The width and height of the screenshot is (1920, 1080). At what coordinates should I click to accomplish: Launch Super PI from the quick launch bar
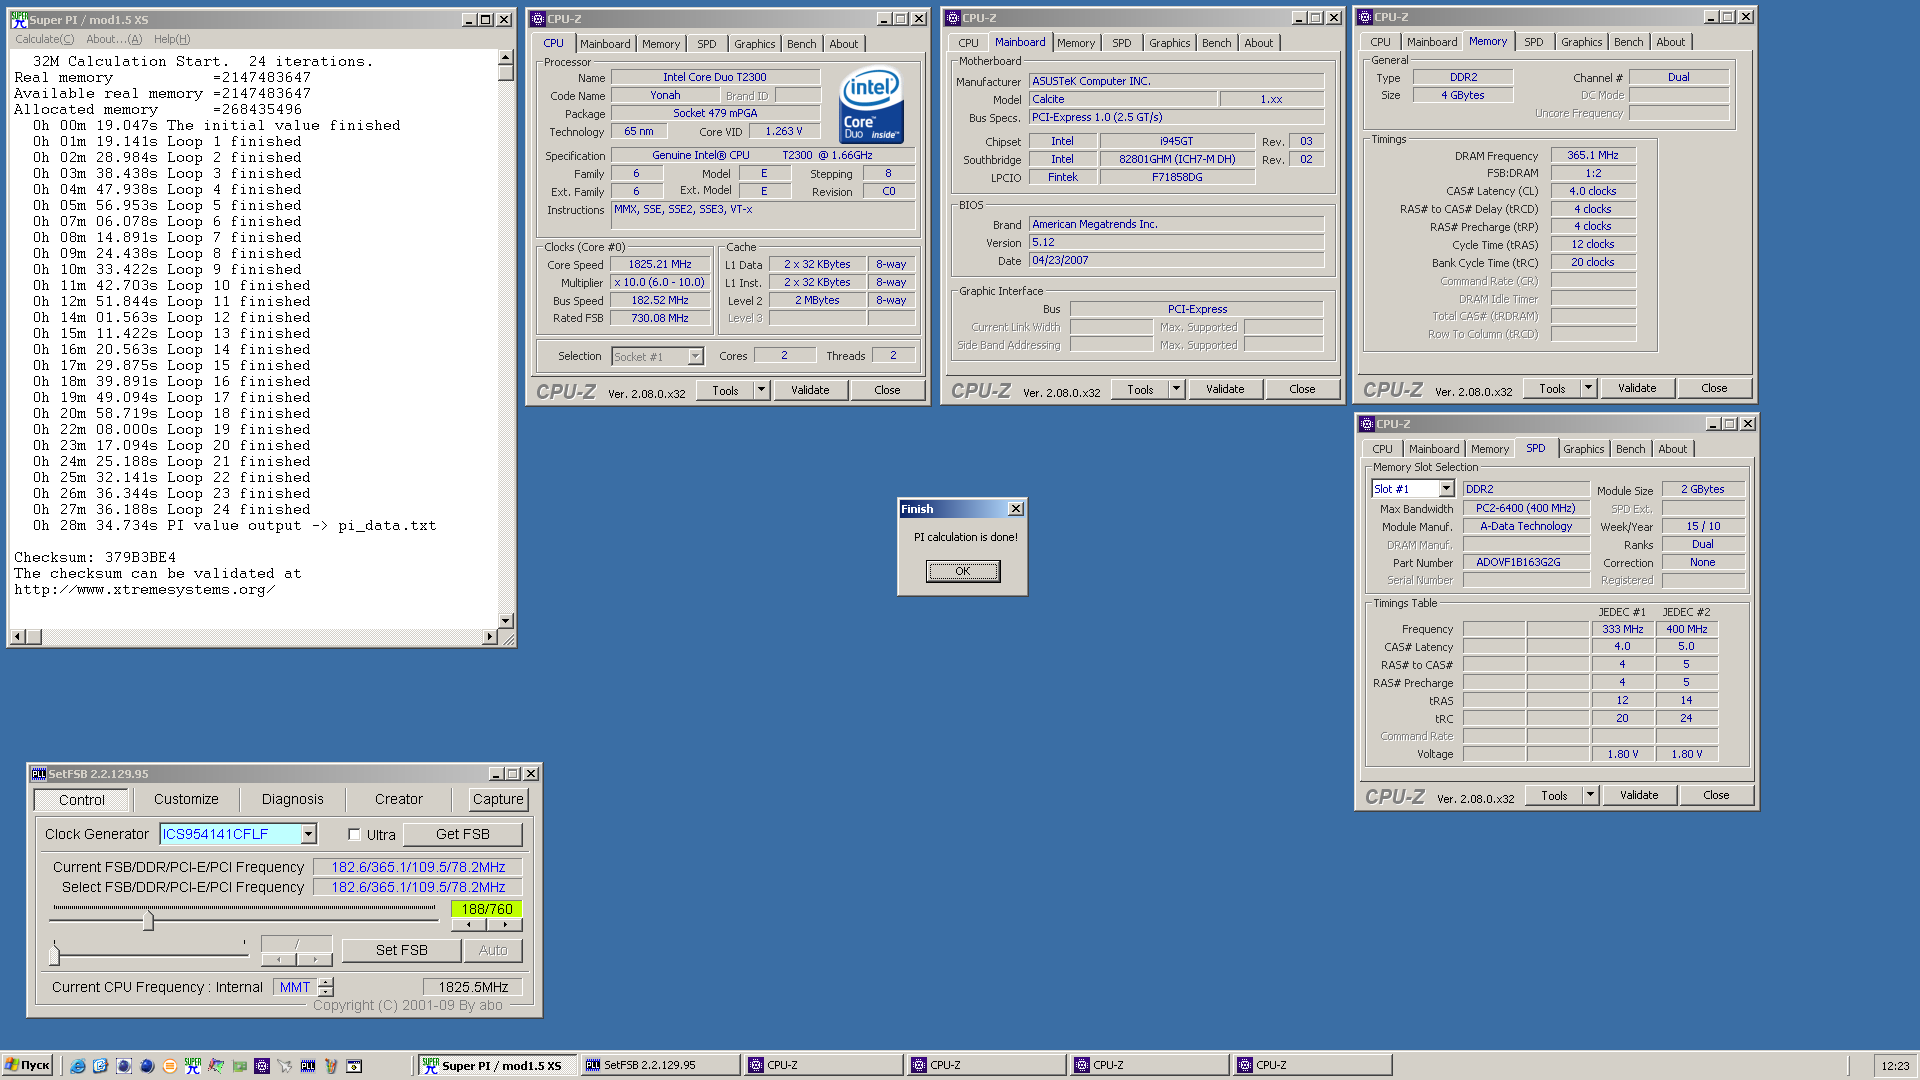(193, 1066)
